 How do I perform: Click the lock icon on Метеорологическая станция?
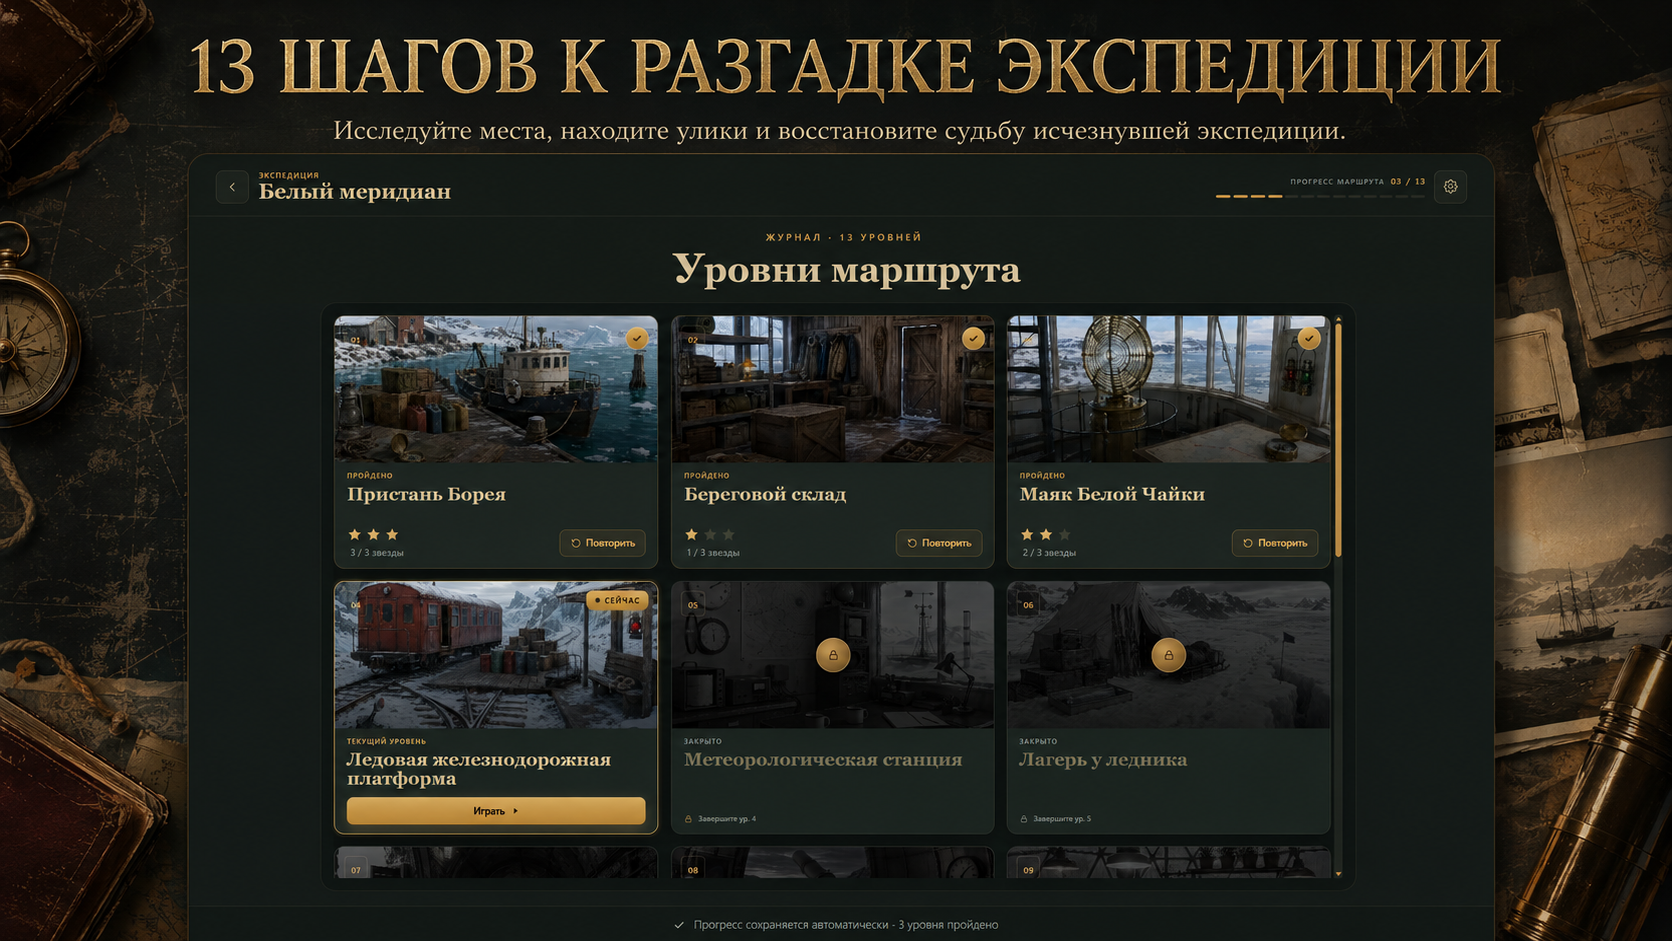tap(833, 655)
